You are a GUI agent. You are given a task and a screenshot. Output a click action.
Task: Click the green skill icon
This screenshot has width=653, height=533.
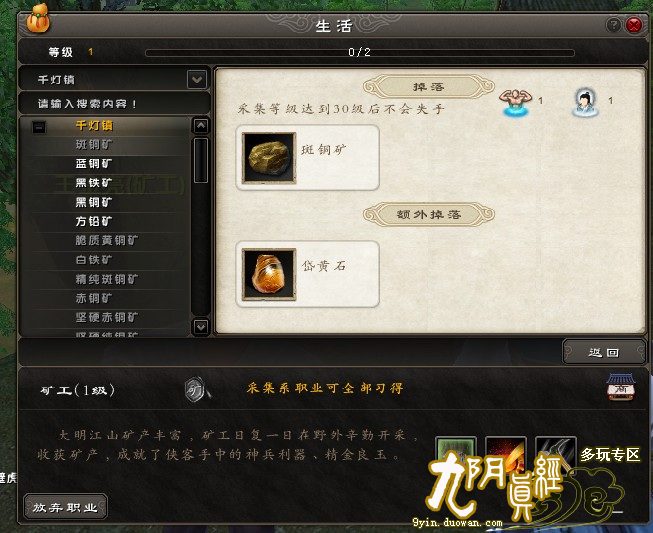(x=456, y=454)
